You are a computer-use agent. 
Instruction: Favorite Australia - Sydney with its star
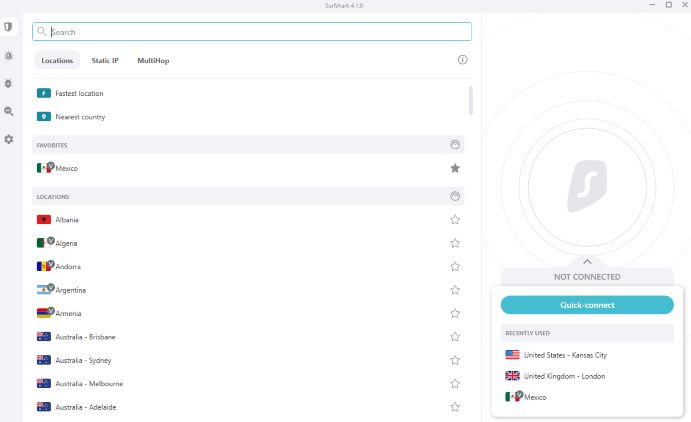pyautogui.click(x=455, y=360)
